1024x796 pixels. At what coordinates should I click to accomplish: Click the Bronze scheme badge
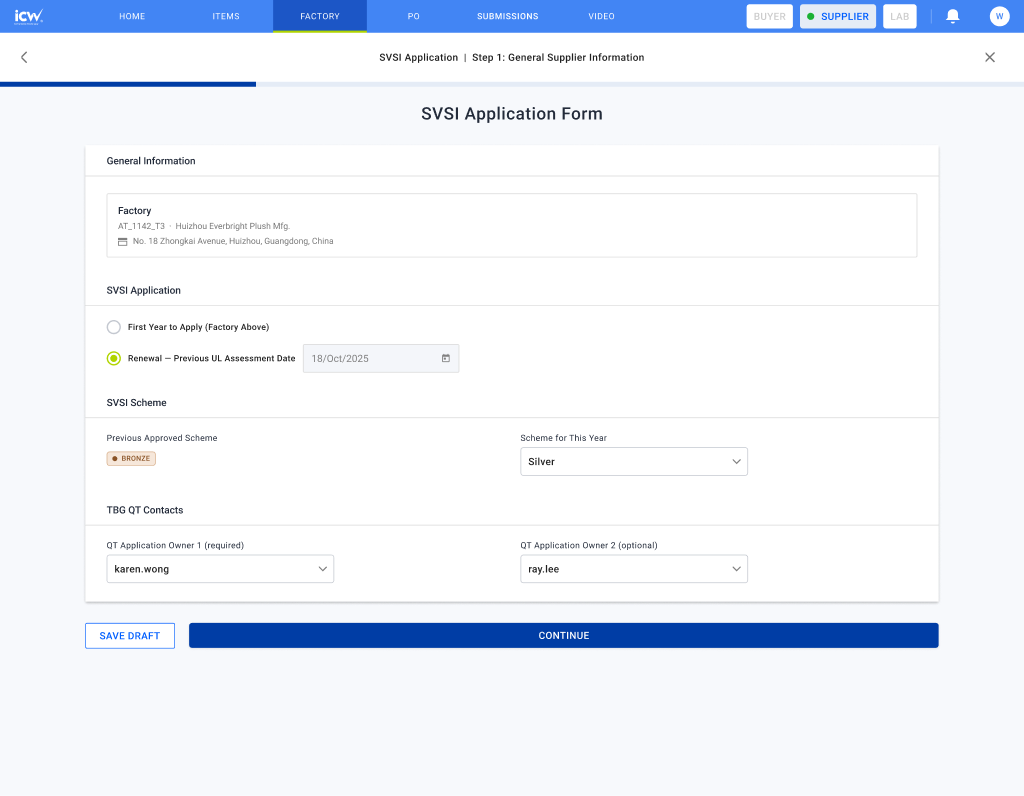coord(131,458)
